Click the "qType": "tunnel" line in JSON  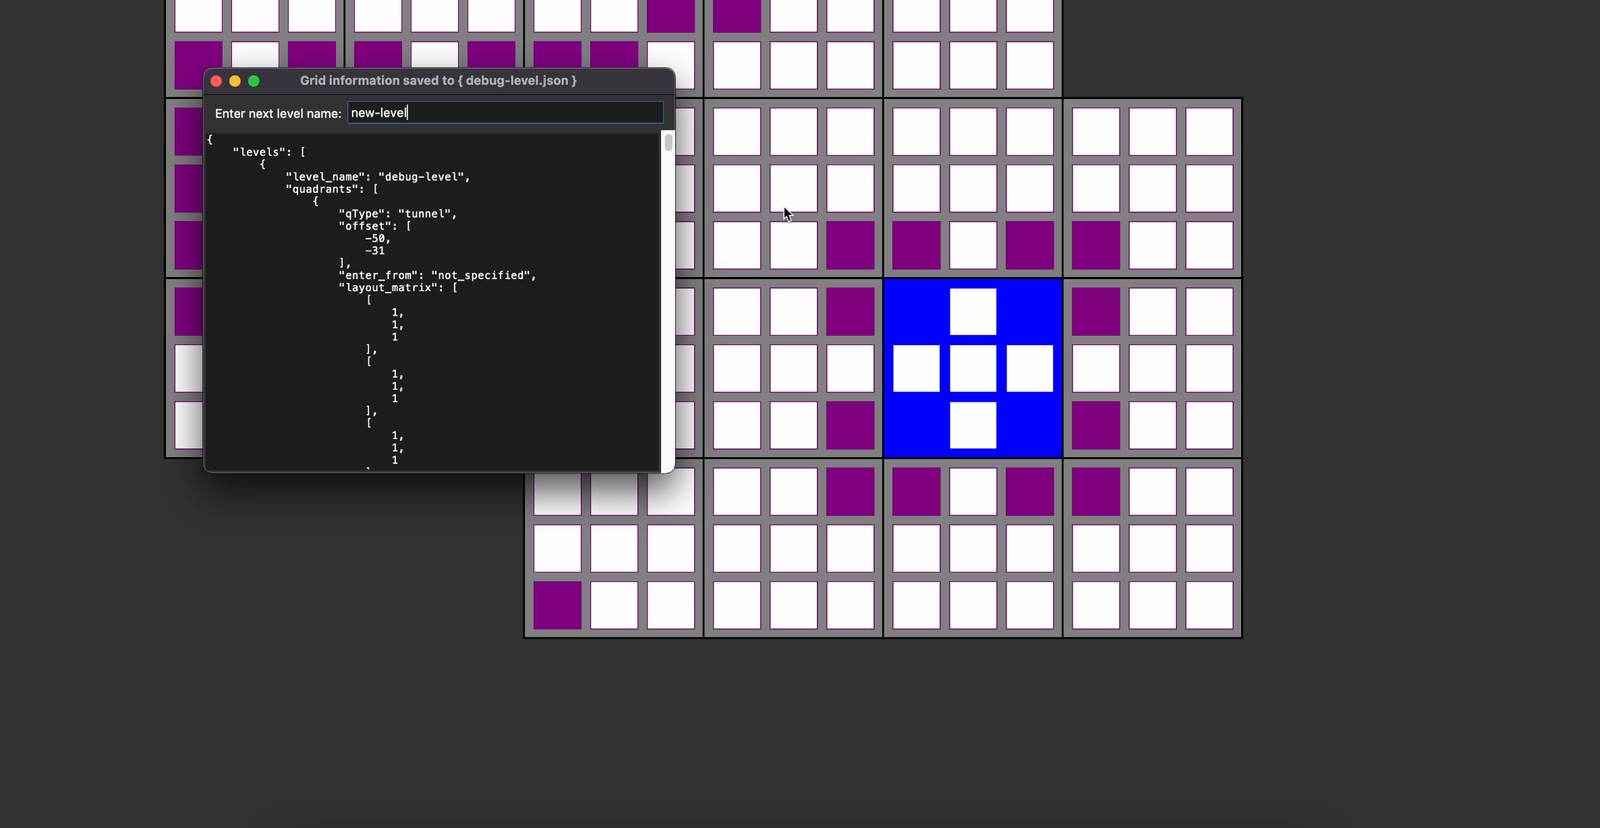pyautogui.click(x=397, y=214)
